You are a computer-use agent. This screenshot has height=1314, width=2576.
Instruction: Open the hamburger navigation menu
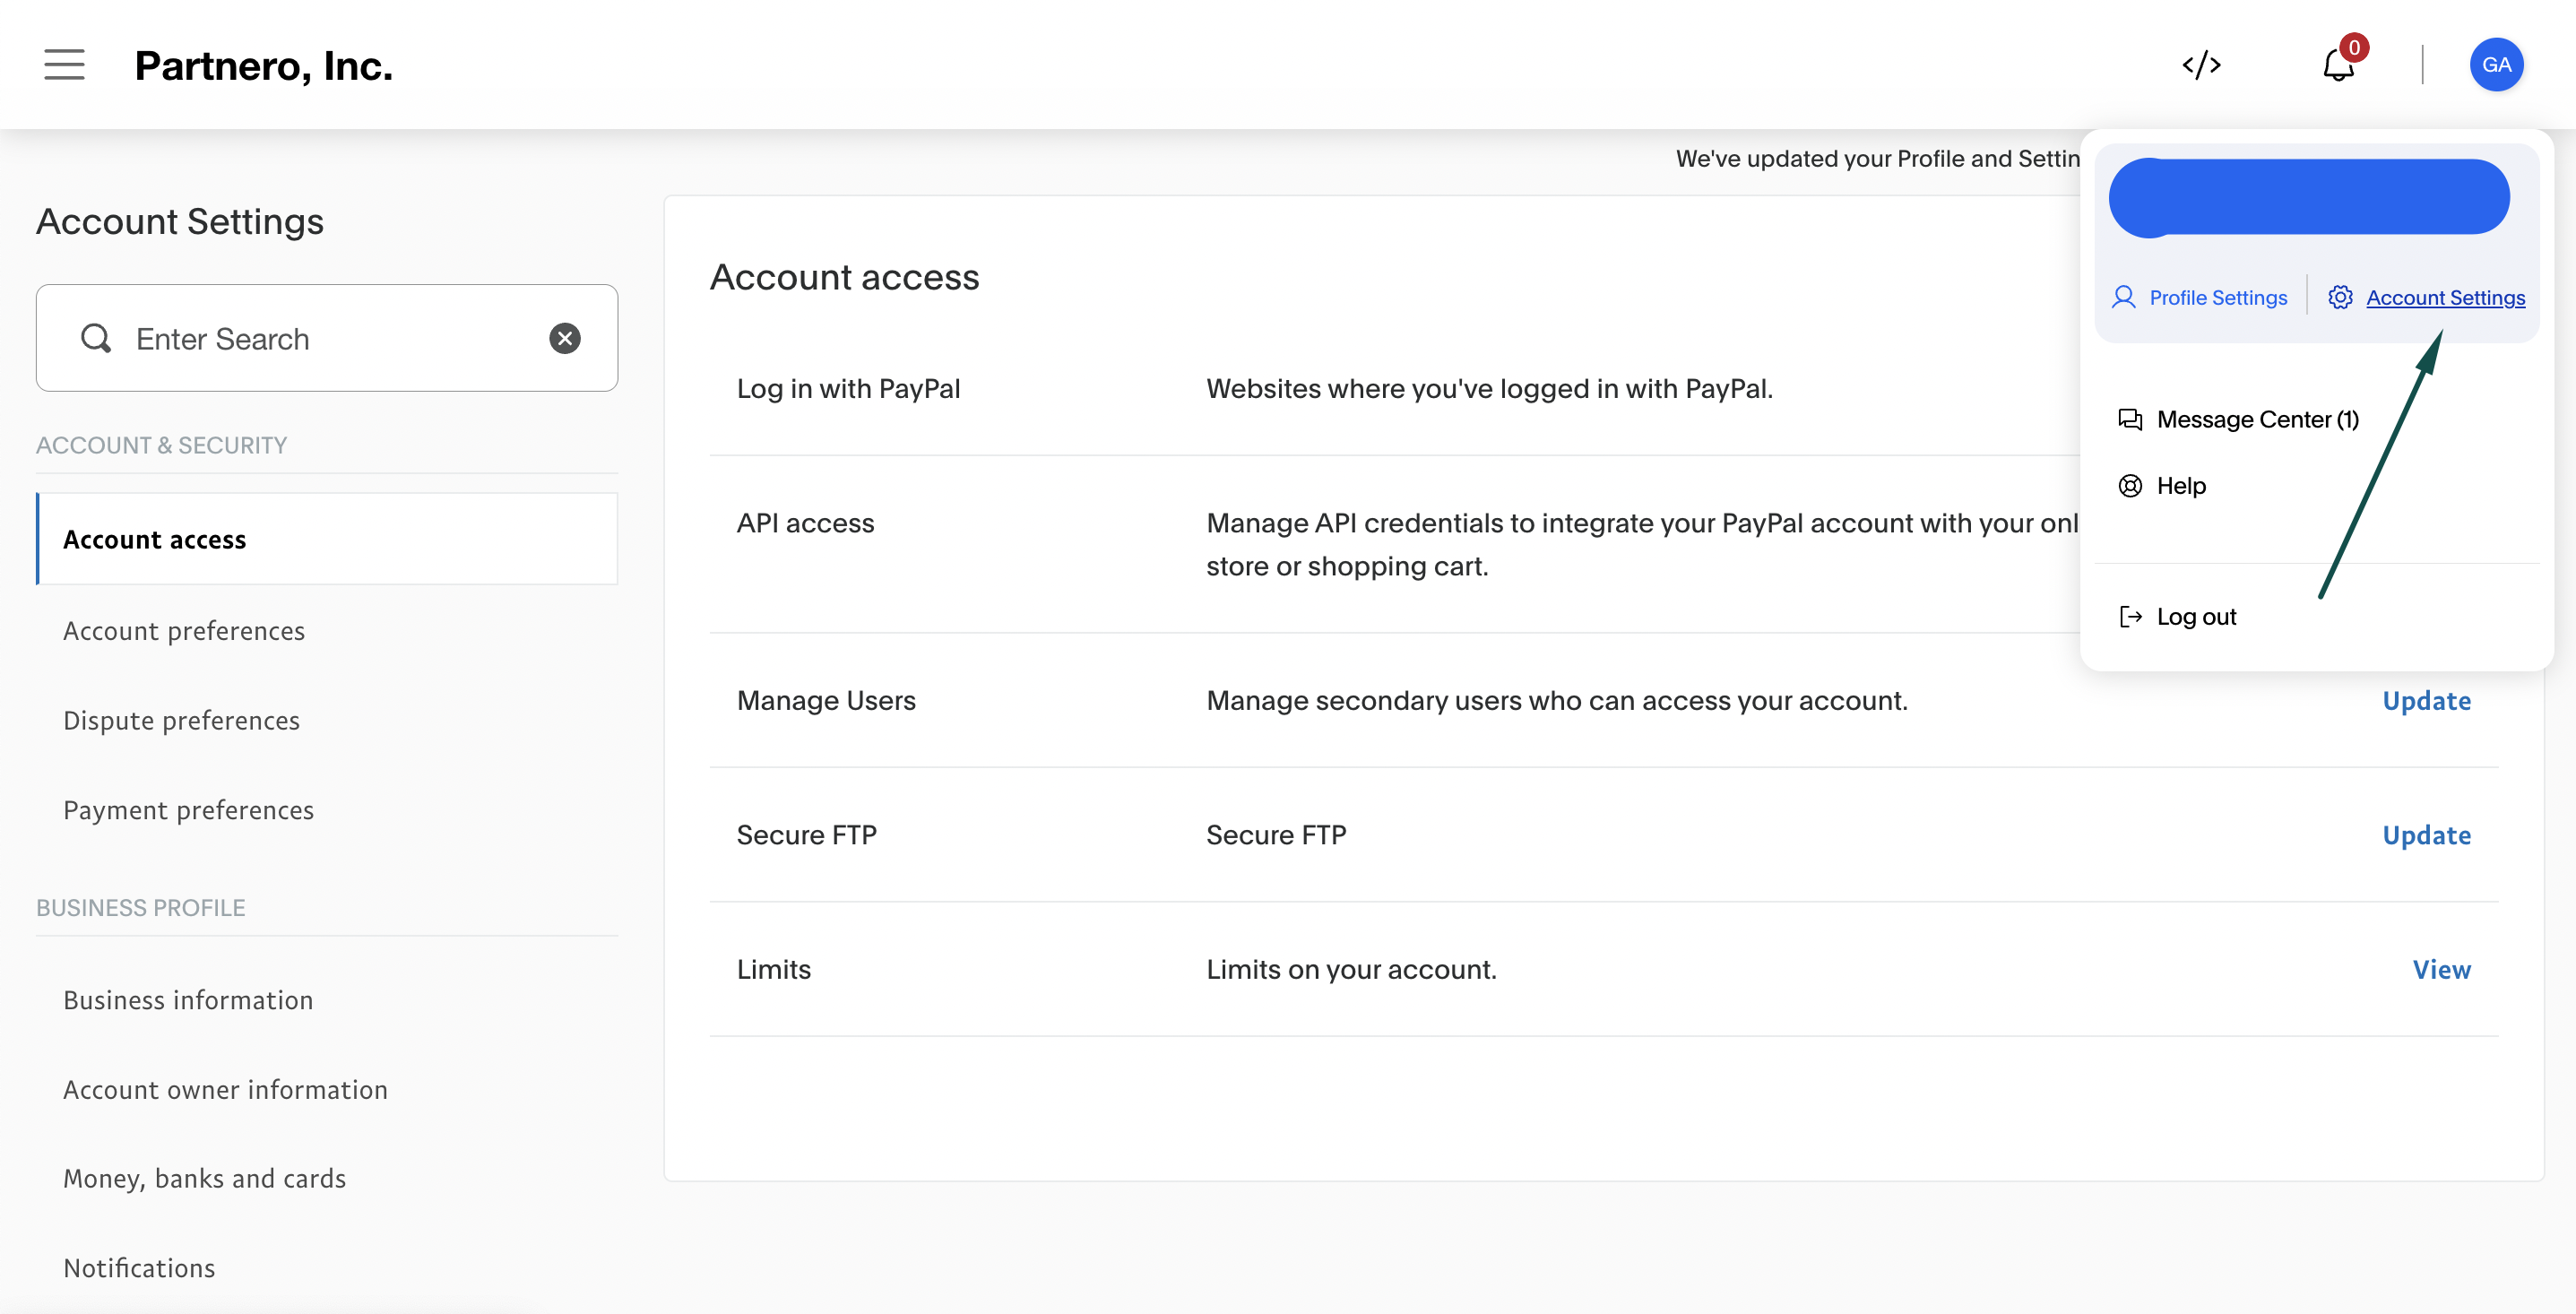(x=64, y=65)
